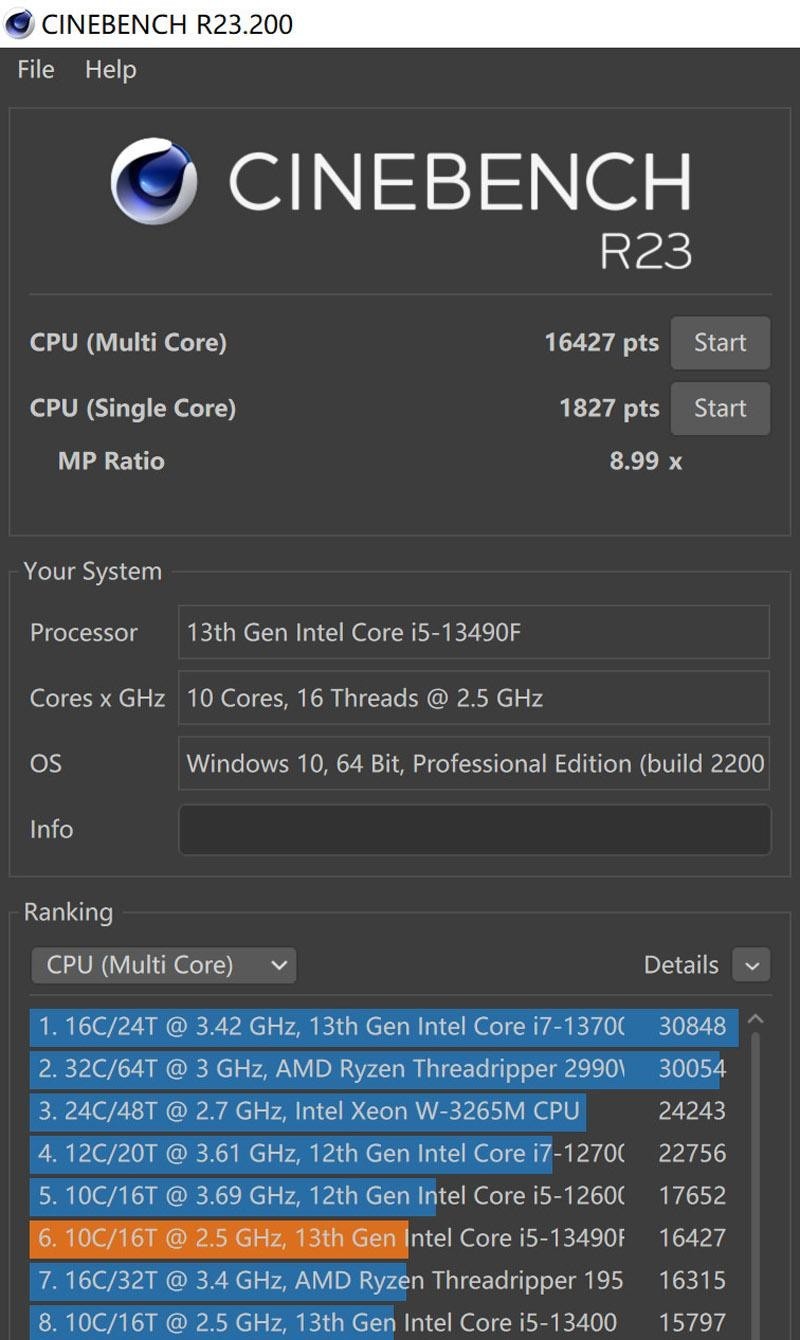Open the File menu
800x1340 pixels.
tap(36, 70)
